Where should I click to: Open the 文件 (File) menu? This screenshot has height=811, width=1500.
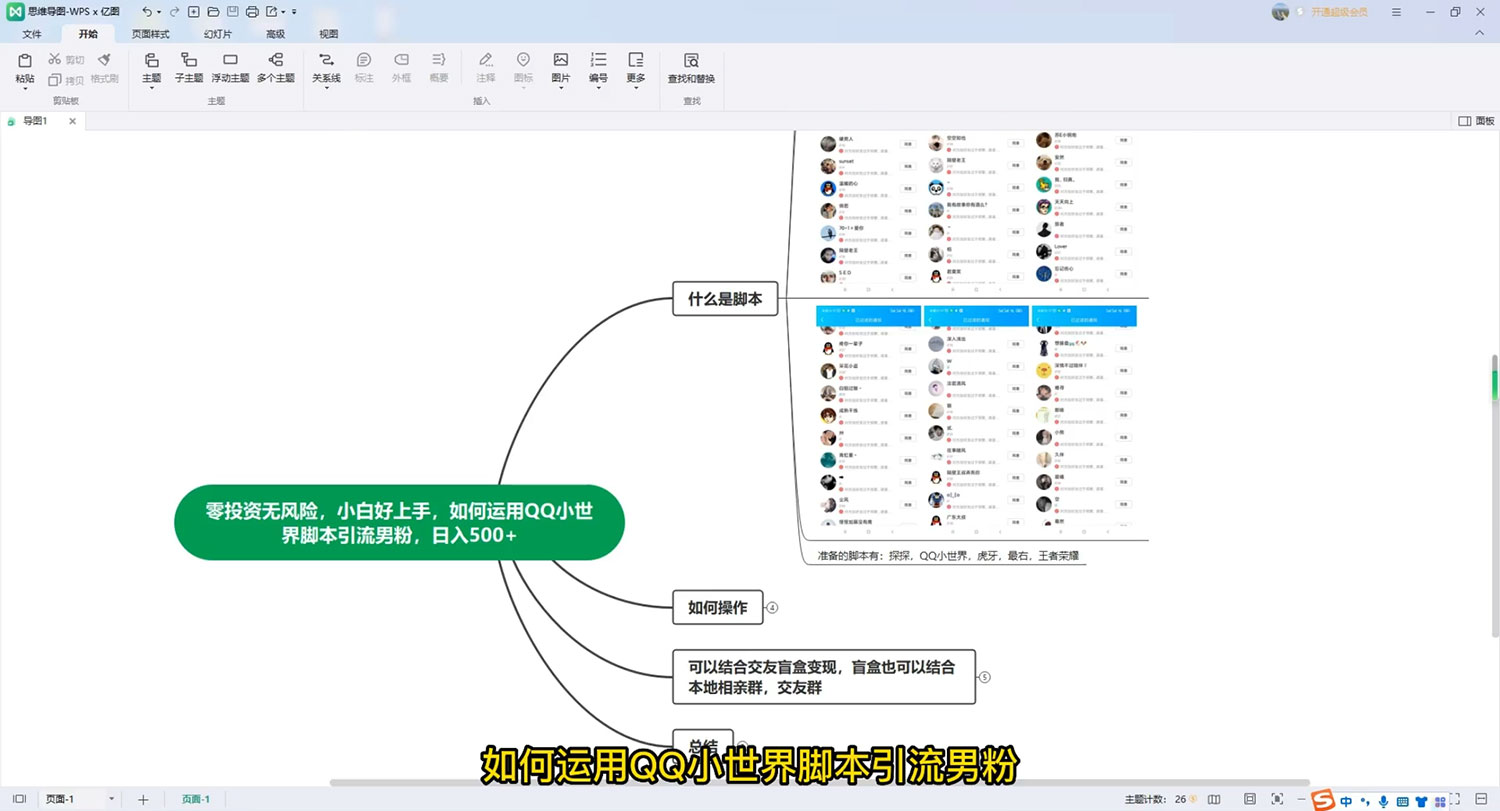[x=31, y=33]
